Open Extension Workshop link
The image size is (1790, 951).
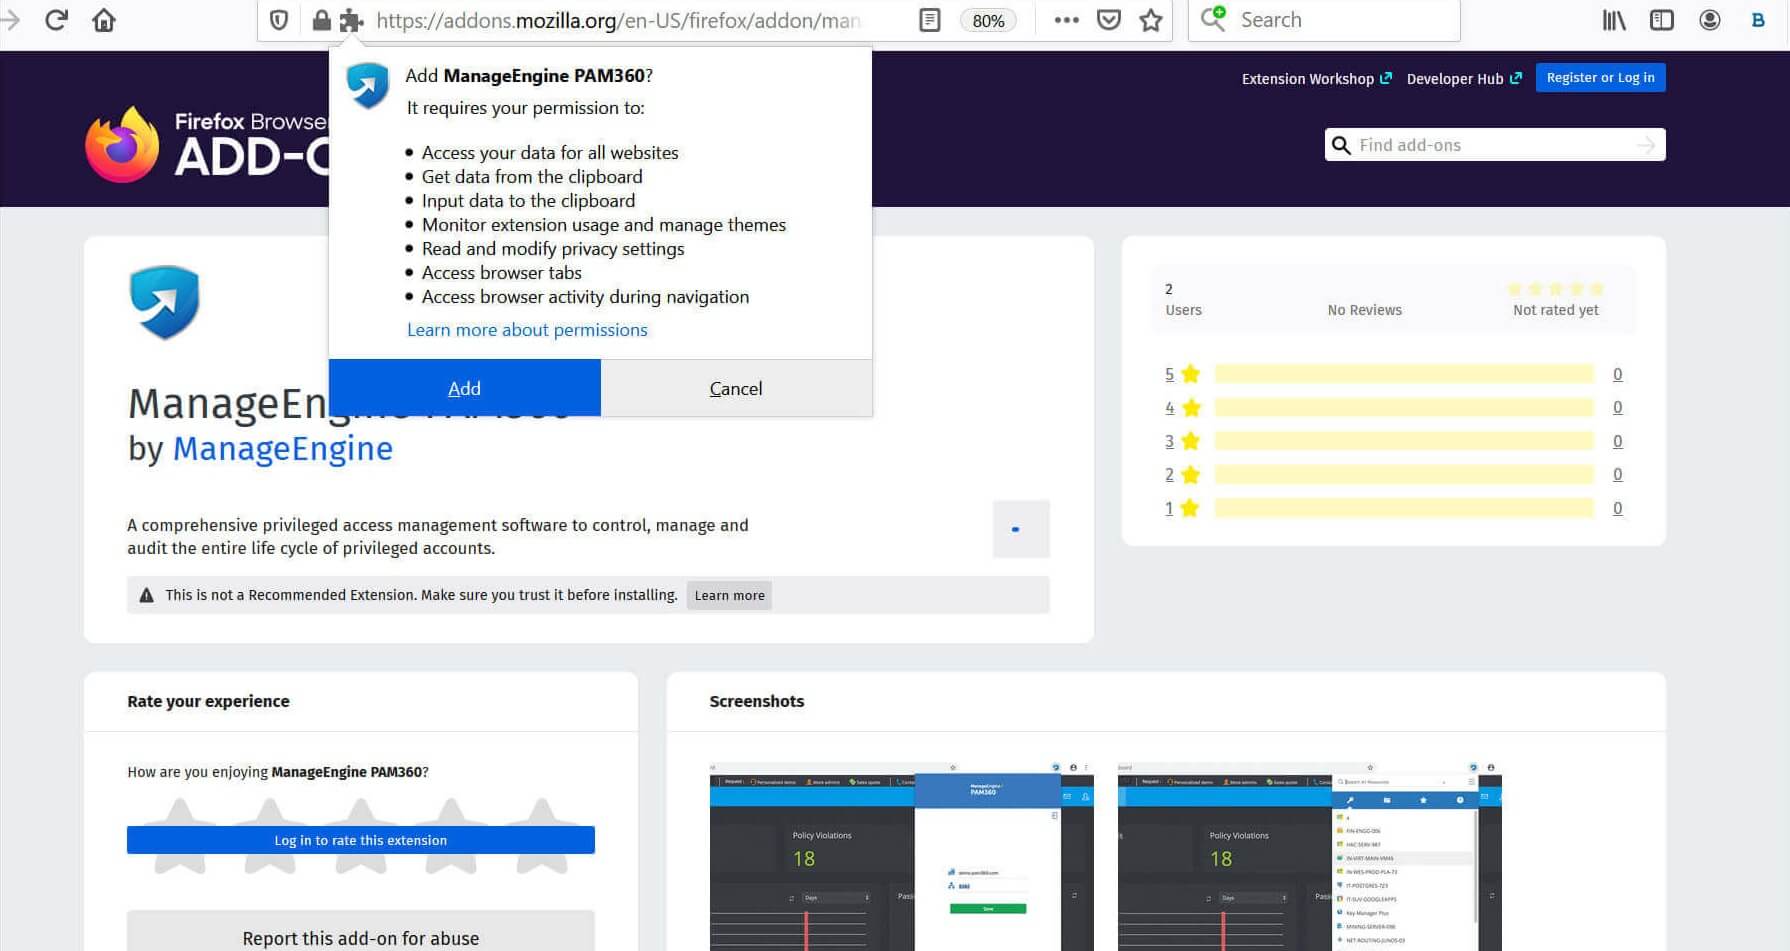(x=1316, y=79)
